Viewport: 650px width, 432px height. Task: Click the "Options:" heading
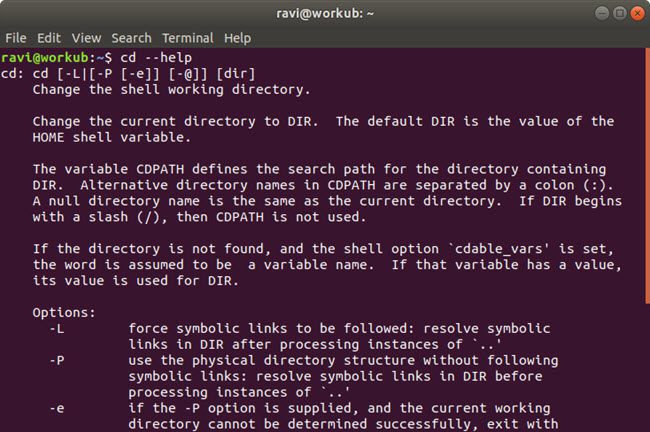click(x=65, y=312)
